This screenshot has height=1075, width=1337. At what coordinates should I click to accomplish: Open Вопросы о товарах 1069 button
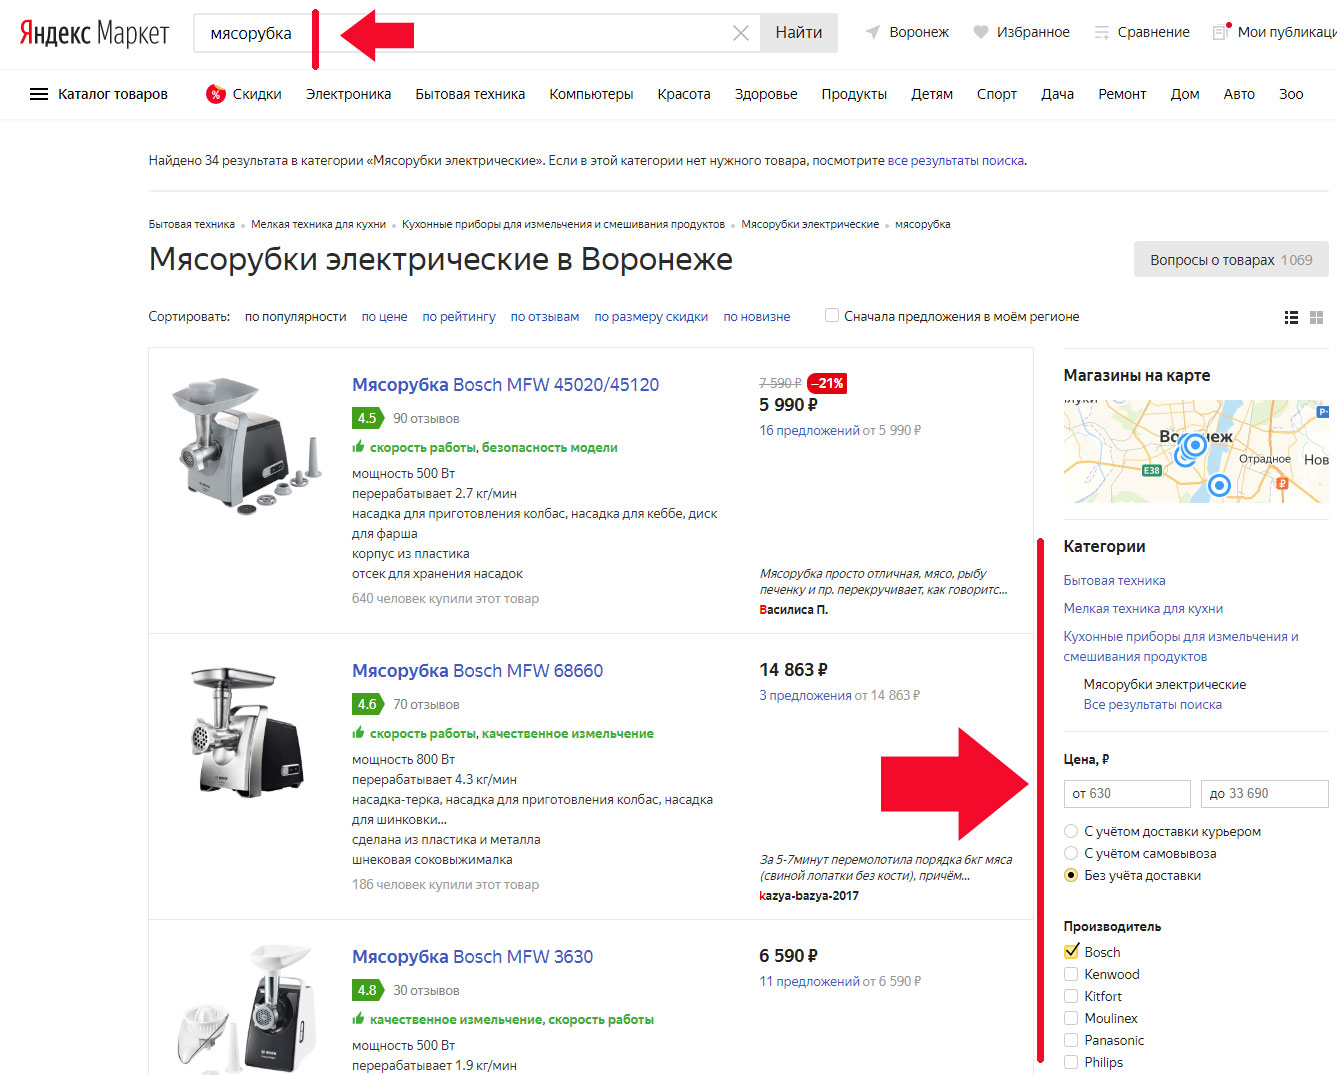pos(1231,259)
